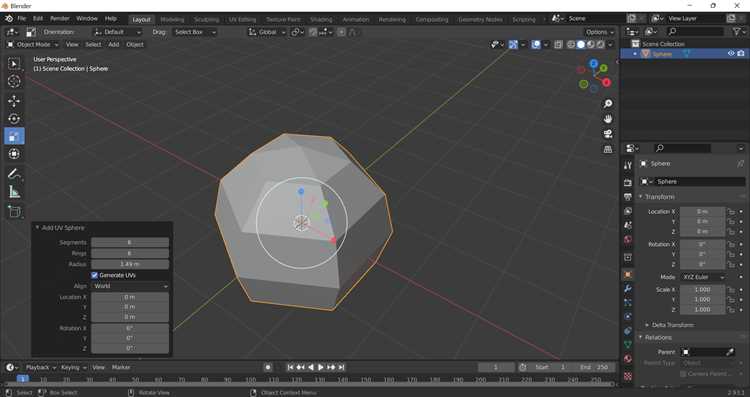Select the Annotate tool
The image size is (750, 397).
[x=14, y=174]
